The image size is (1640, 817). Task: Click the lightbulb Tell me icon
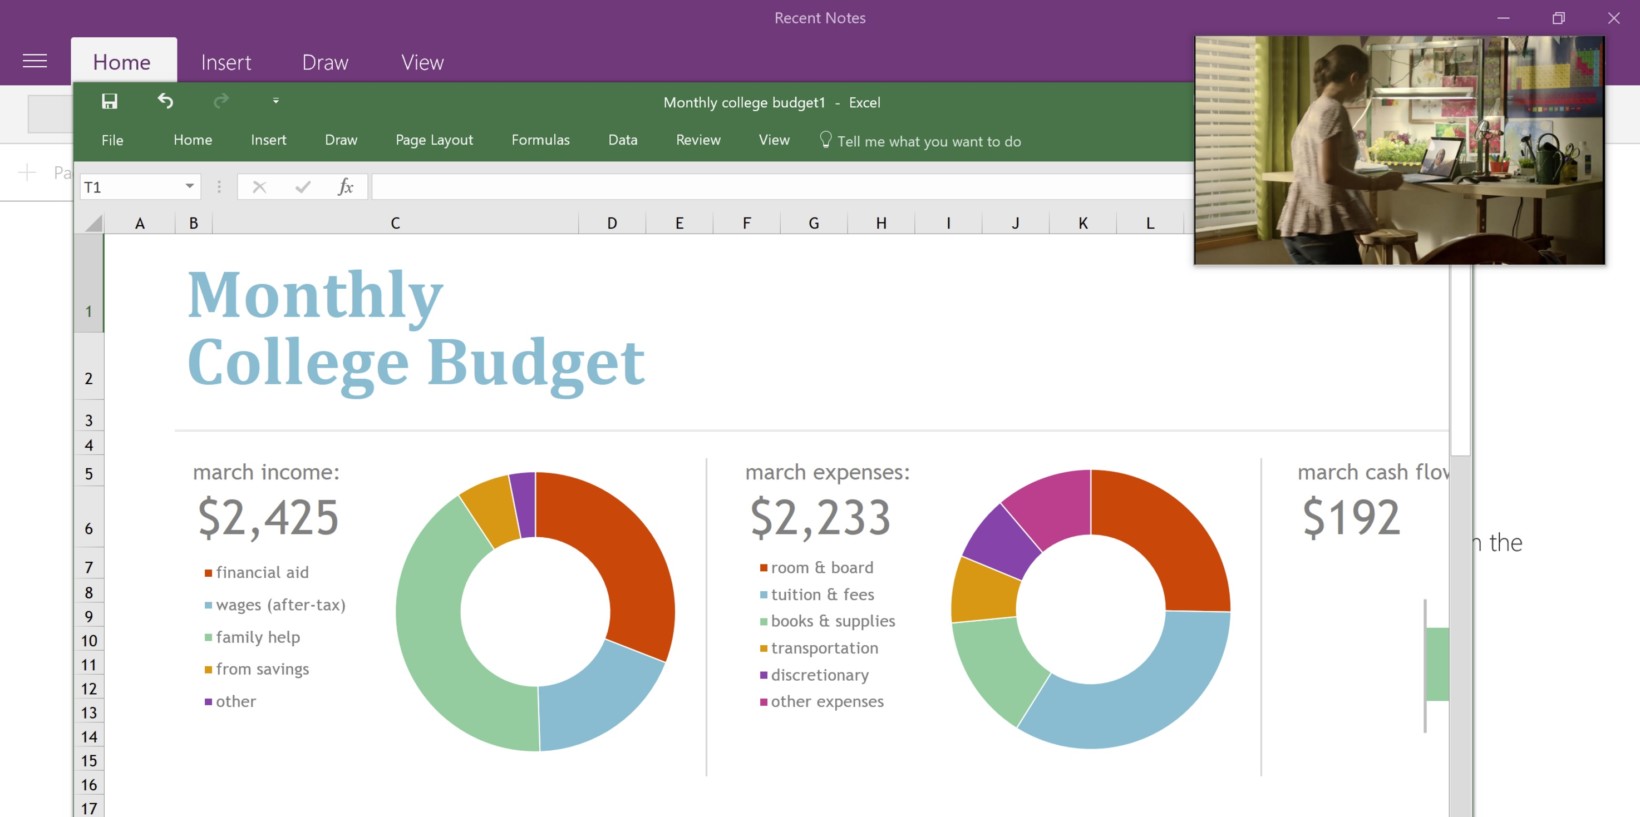coord(825,140)
